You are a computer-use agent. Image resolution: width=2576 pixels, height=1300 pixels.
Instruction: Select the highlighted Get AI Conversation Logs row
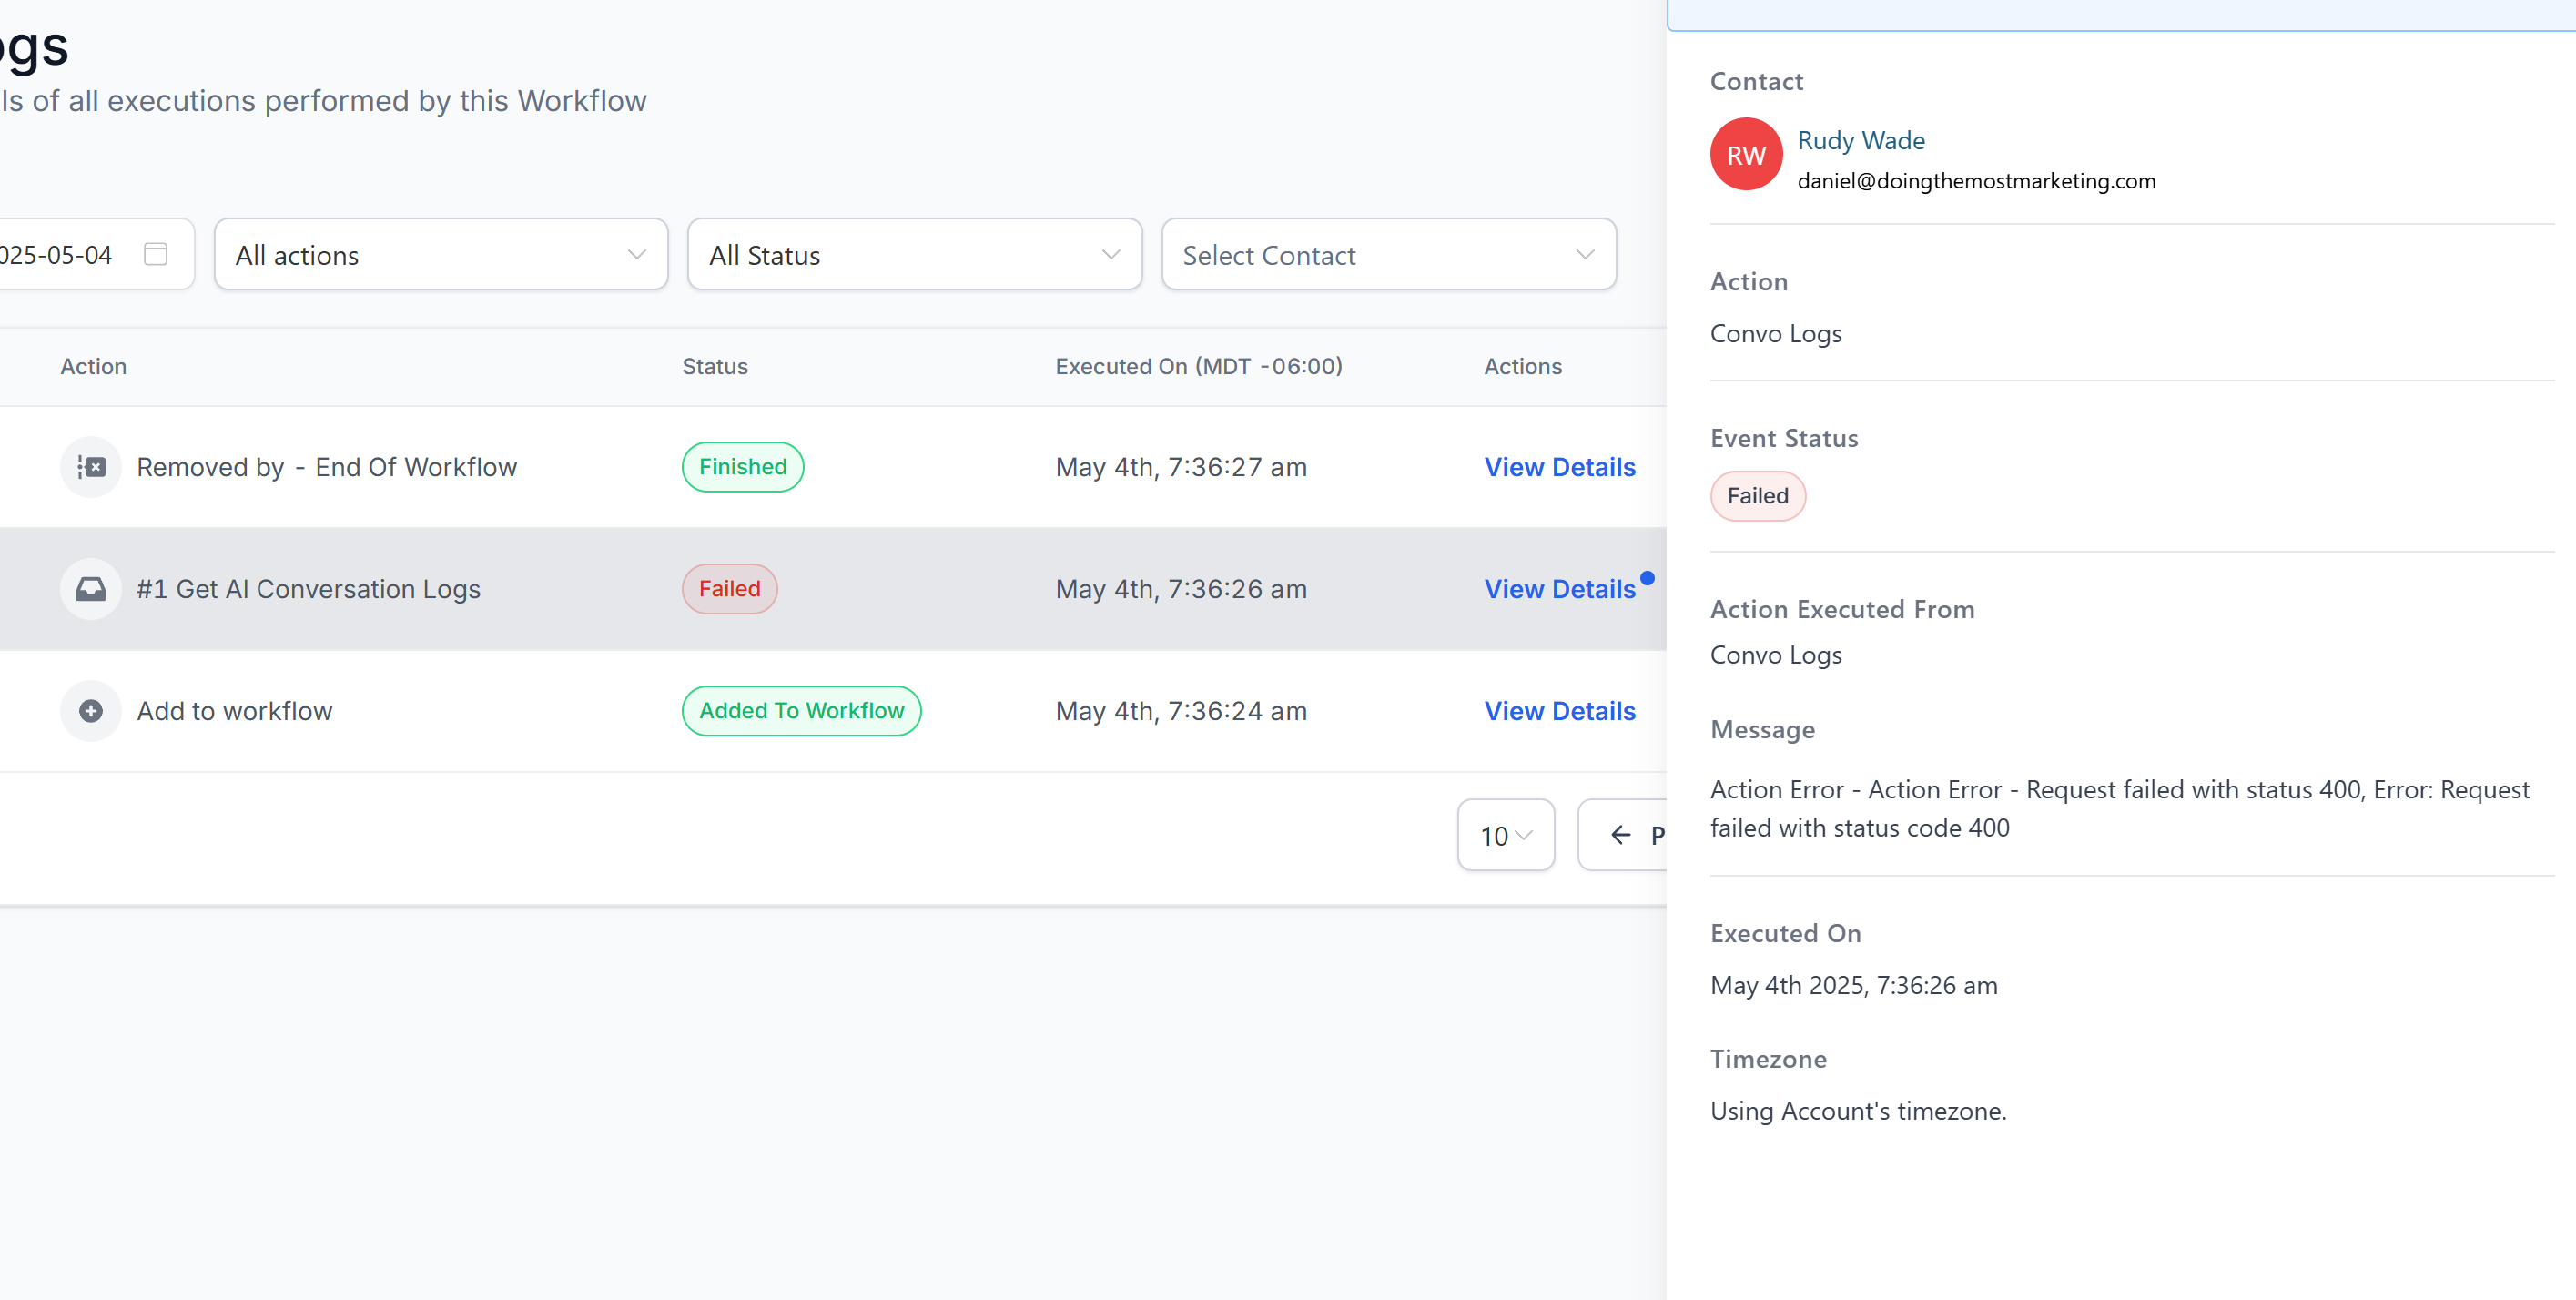point(700,589)
